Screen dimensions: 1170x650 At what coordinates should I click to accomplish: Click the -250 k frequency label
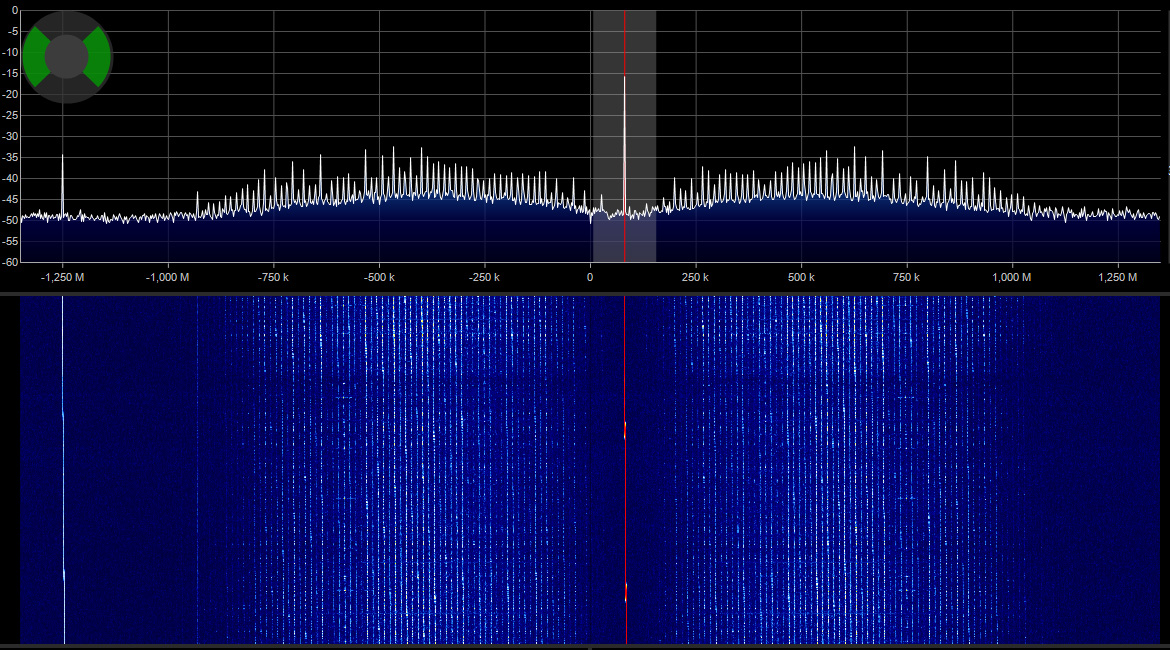click(x=484, y=278)
